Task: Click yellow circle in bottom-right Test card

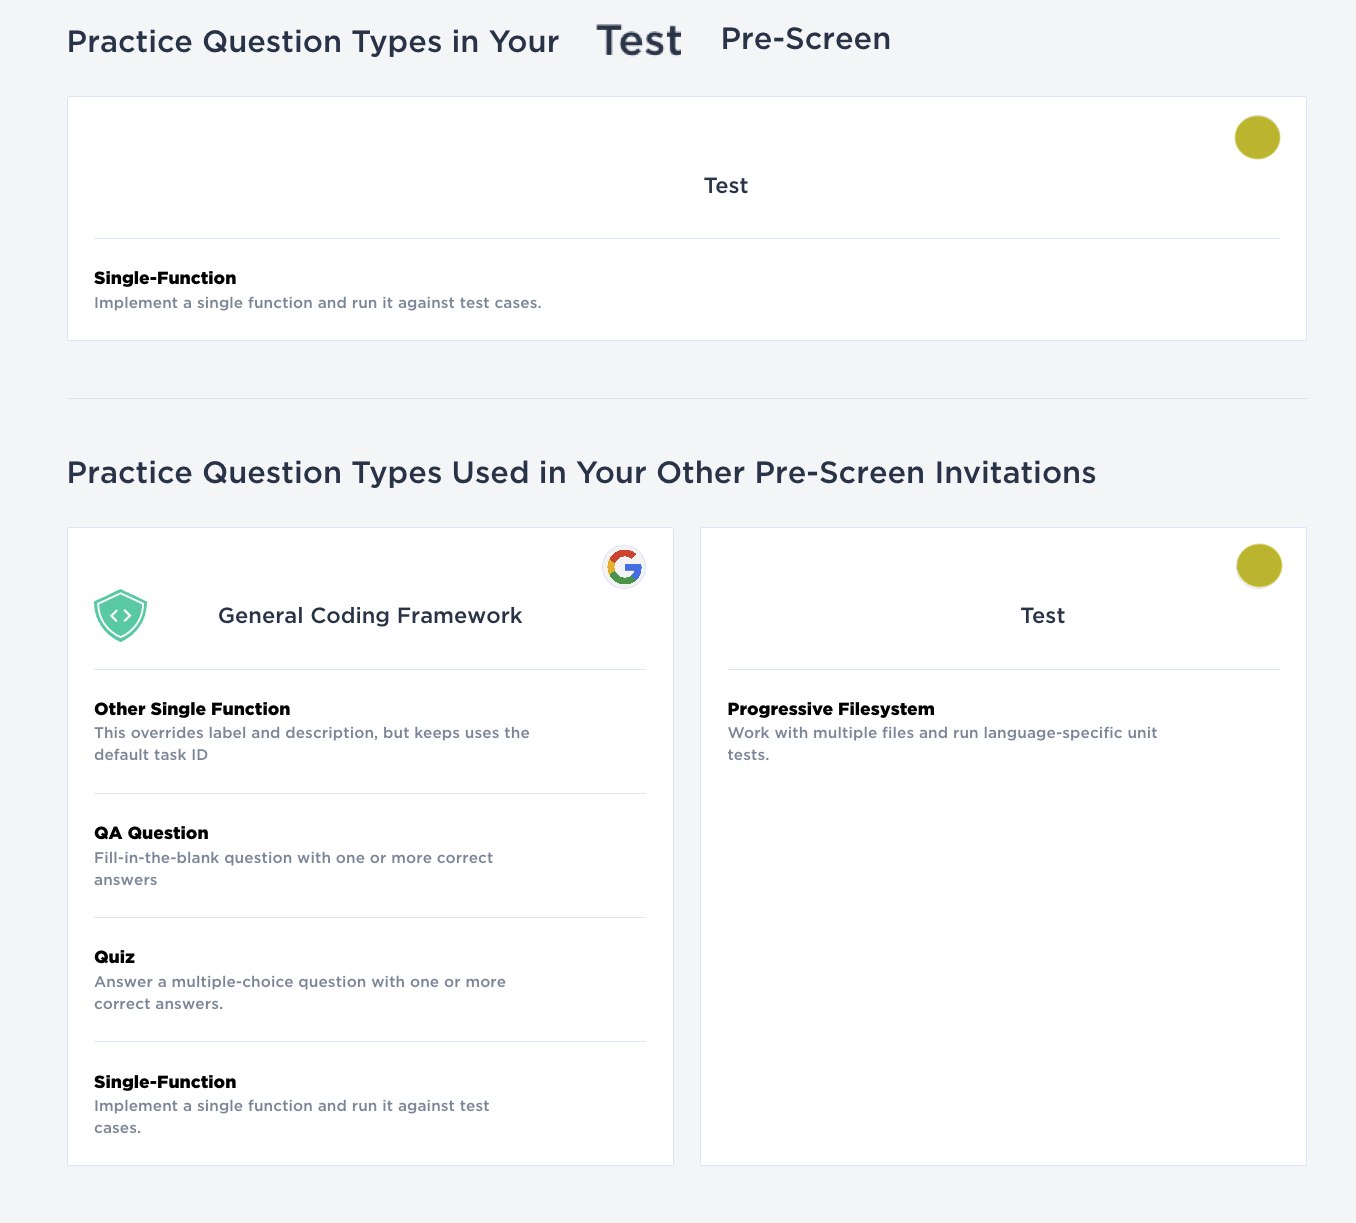Action: pos(1259,566)
